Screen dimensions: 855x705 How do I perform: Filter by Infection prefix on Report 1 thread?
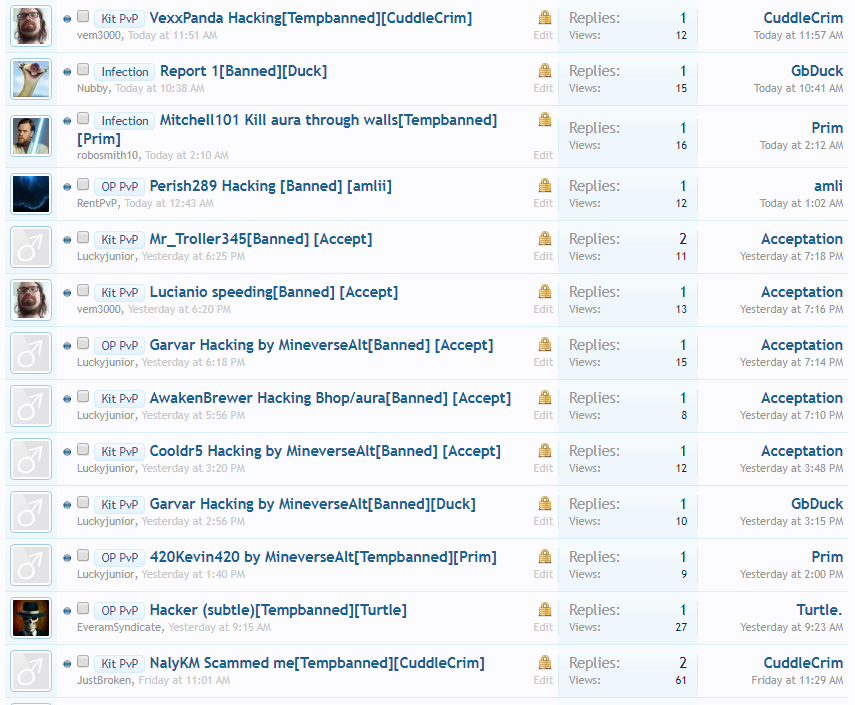[124, 71]
